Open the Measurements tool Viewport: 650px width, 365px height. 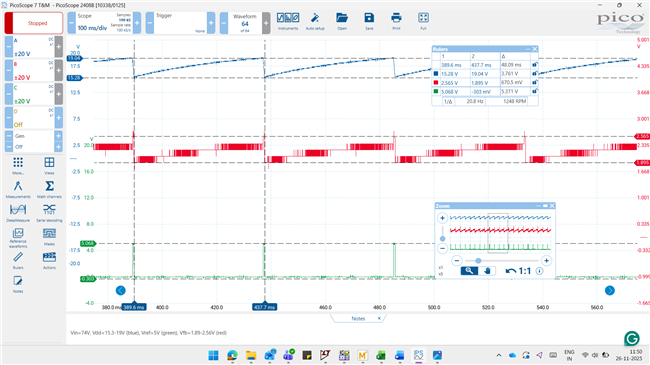tap(18, 189)
